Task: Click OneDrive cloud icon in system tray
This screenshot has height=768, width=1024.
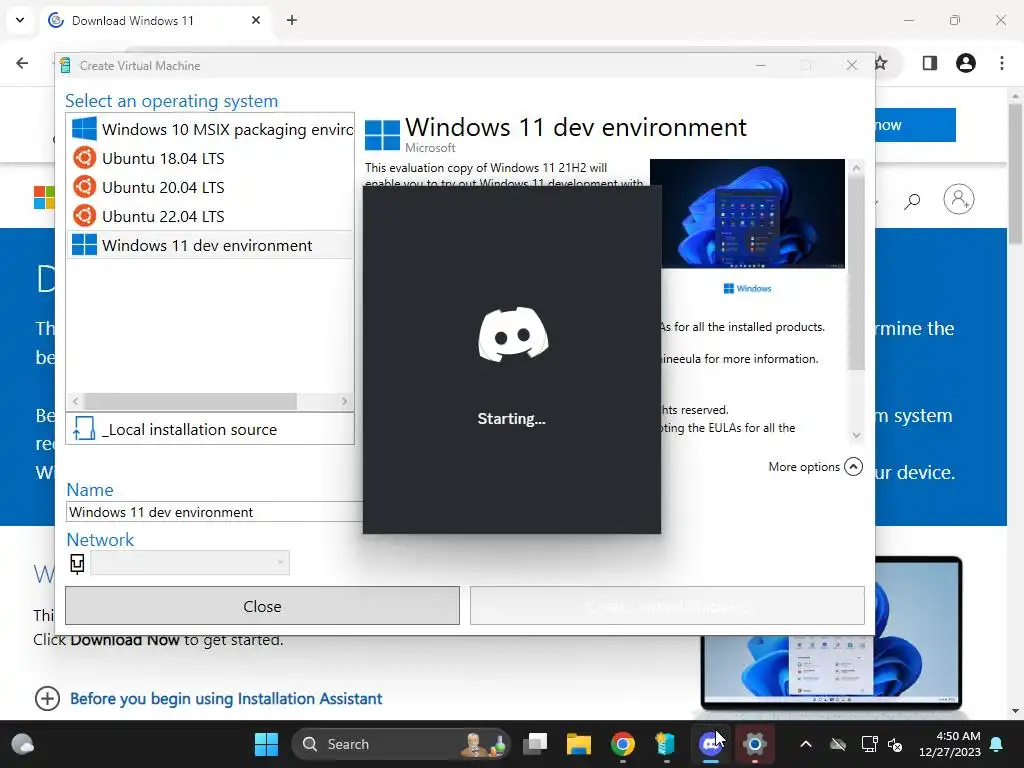Action: pyautogui.click(x=838, y=744)
